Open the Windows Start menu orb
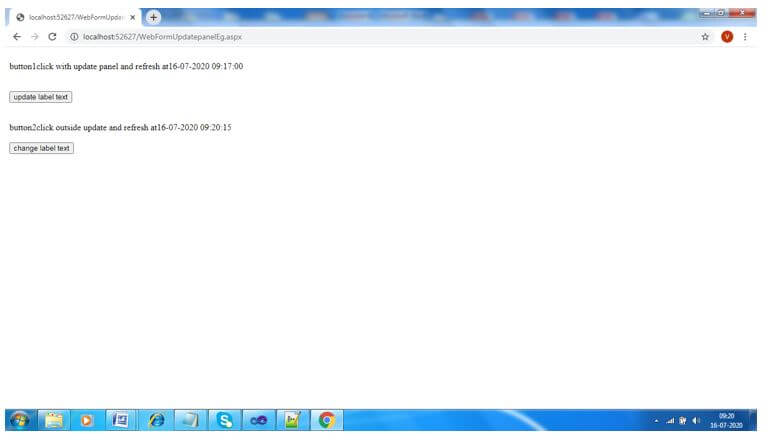The width and height of the screenshot is (768, 440). [20, 420]
